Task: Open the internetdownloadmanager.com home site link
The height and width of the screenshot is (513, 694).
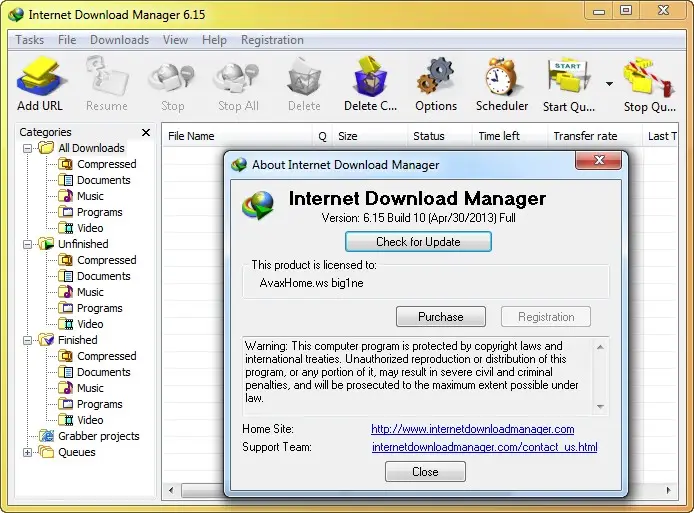Action: tap(473, 429)
